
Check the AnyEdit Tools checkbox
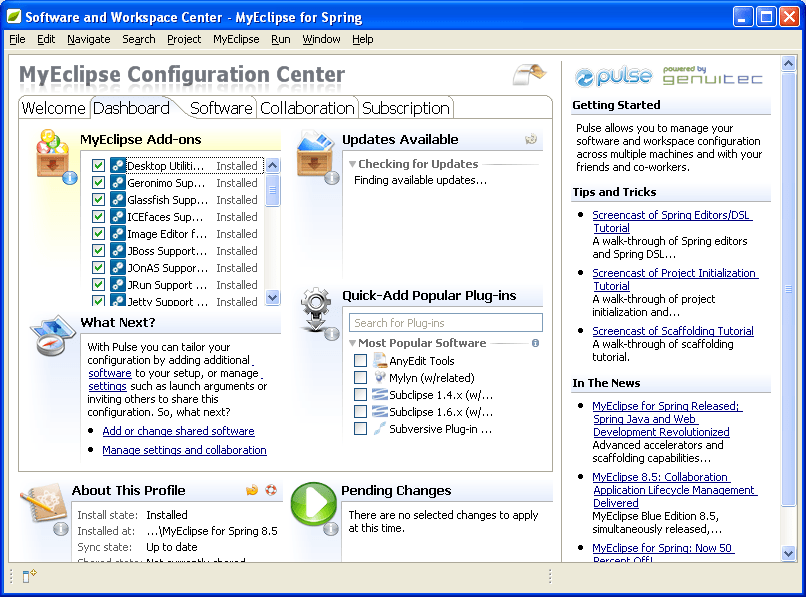point(360,360)
